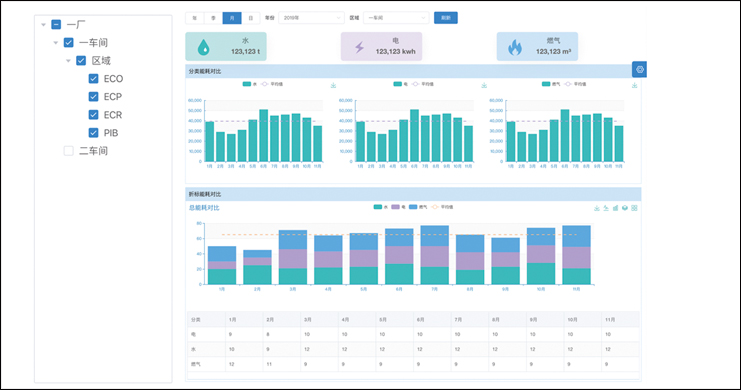Click the blue refresh (刷新) button
The image size is (741, 390).
[x=446, y=18]
